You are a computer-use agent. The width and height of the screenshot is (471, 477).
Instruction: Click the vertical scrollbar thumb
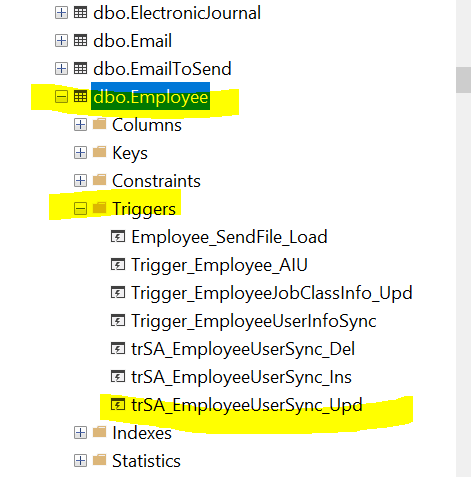[x=463, y=80]
